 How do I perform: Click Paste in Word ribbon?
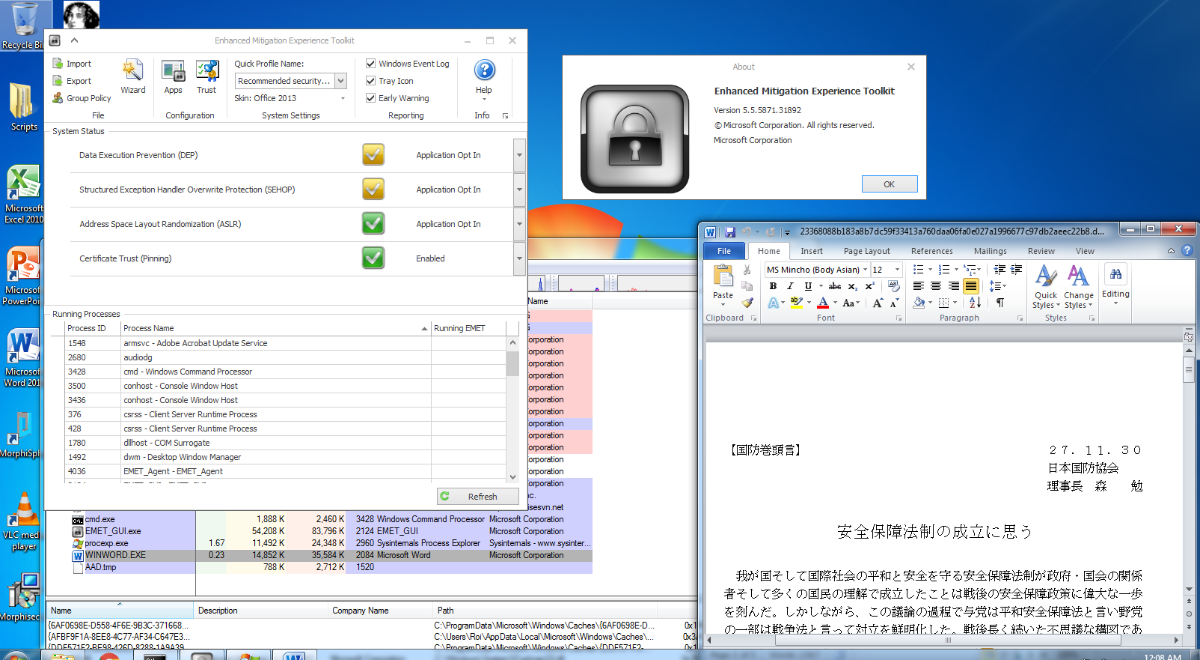coord(723,285)
